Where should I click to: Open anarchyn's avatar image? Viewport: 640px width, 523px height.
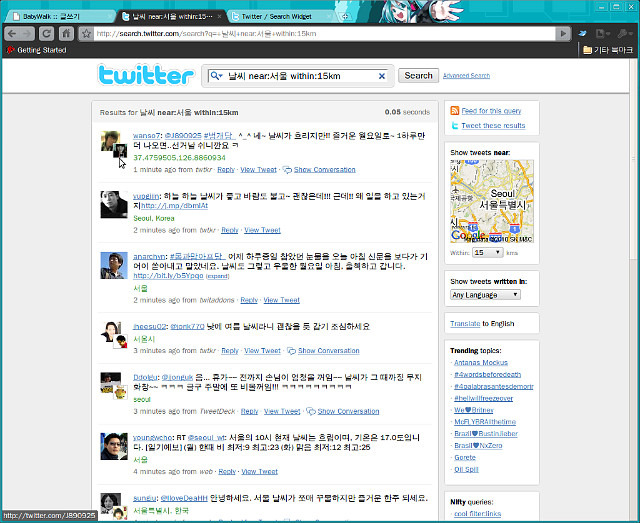click(x=114, y=265)
